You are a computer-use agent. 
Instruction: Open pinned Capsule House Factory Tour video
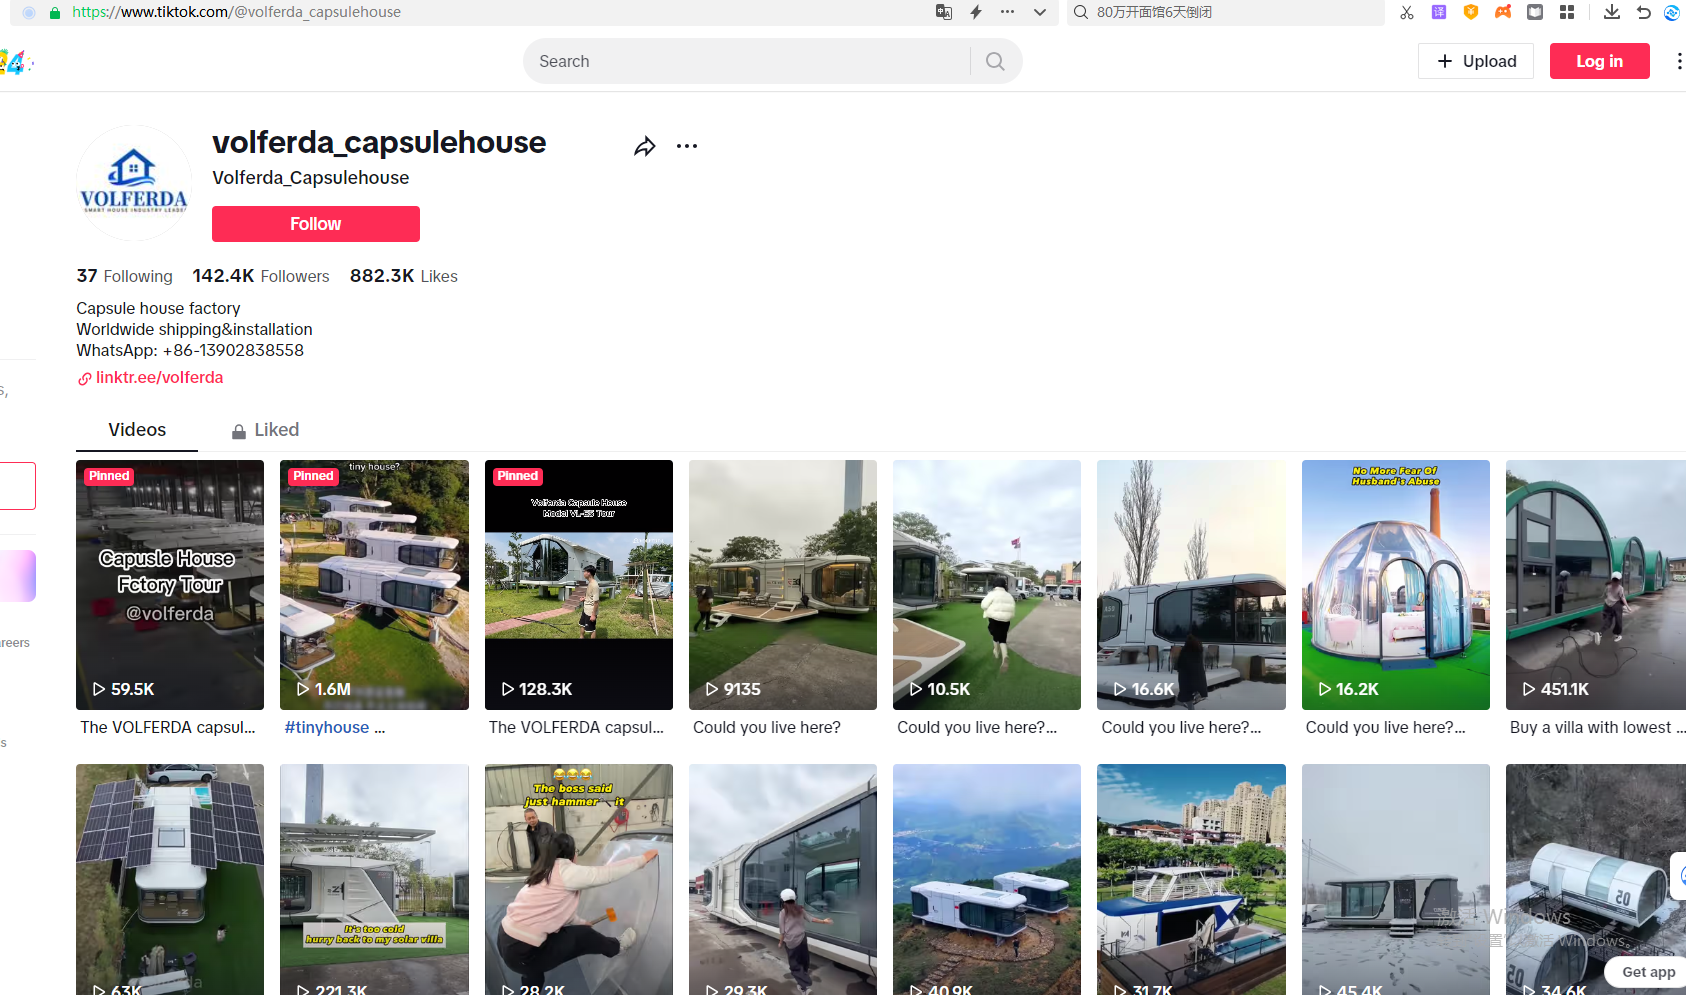170,585
